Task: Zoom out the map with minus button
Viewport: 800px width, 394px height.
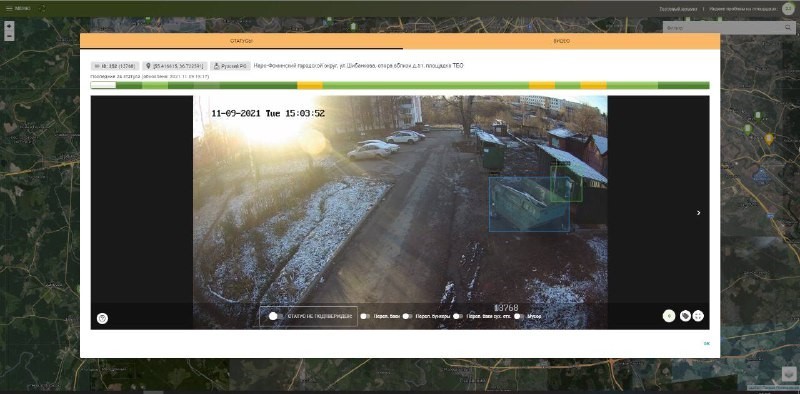Action: click(x=9, y=36)
